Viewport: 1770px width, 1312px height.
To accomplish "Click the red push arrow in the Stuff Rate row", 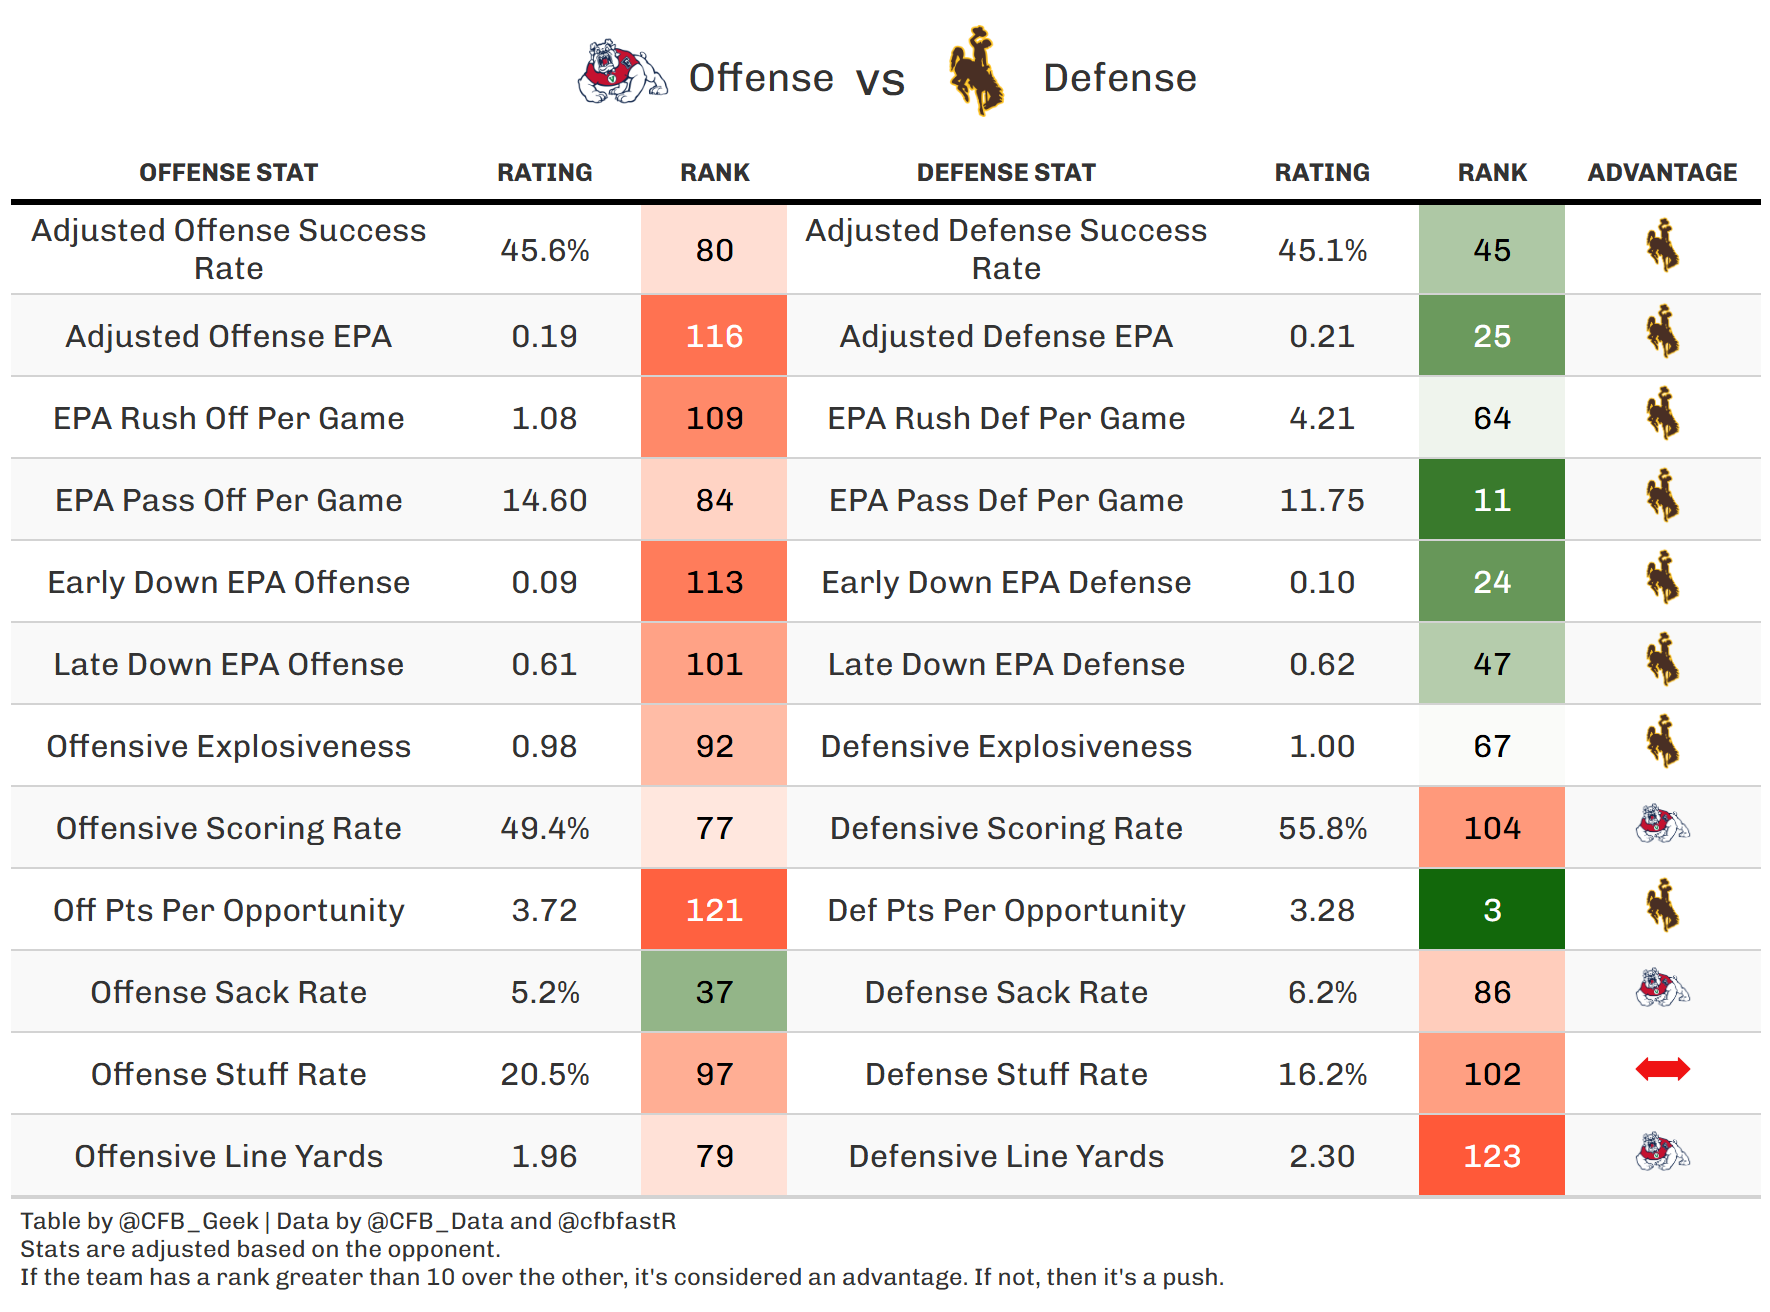I will click(x=1662, y=1070).
